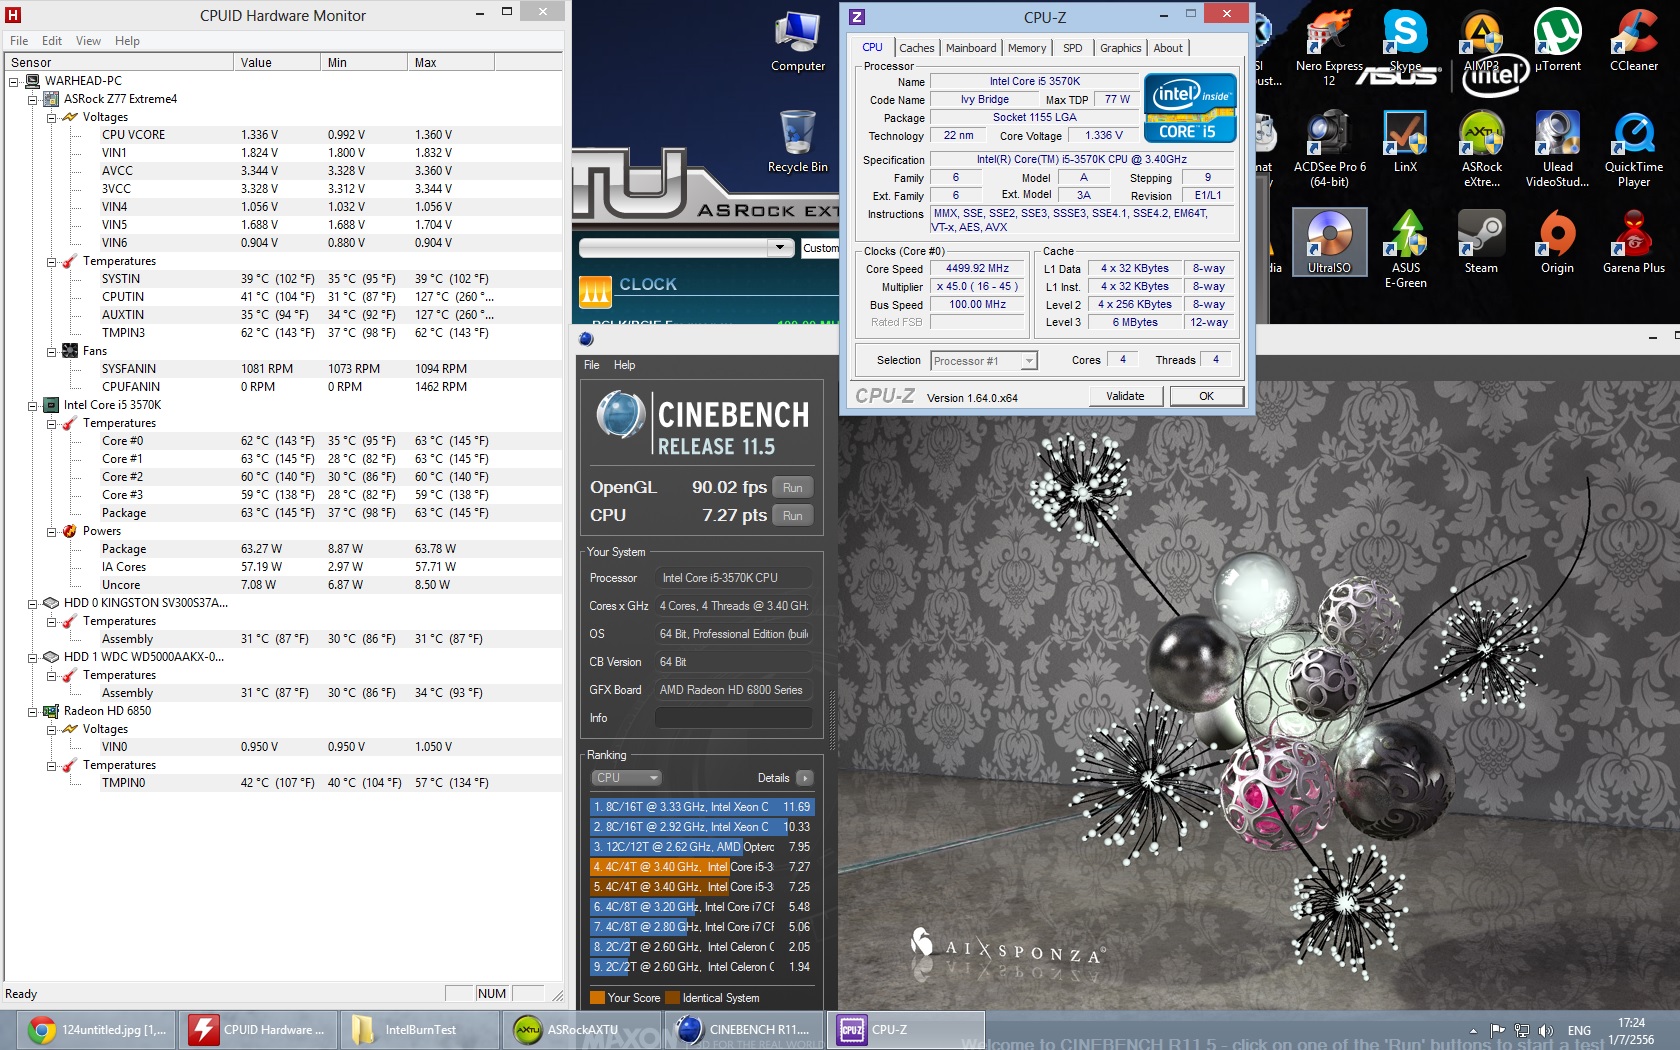Launch Garena Plus from desktop
Viewport: 1680px width, 1050px height.
click(x=1633, y=242)
